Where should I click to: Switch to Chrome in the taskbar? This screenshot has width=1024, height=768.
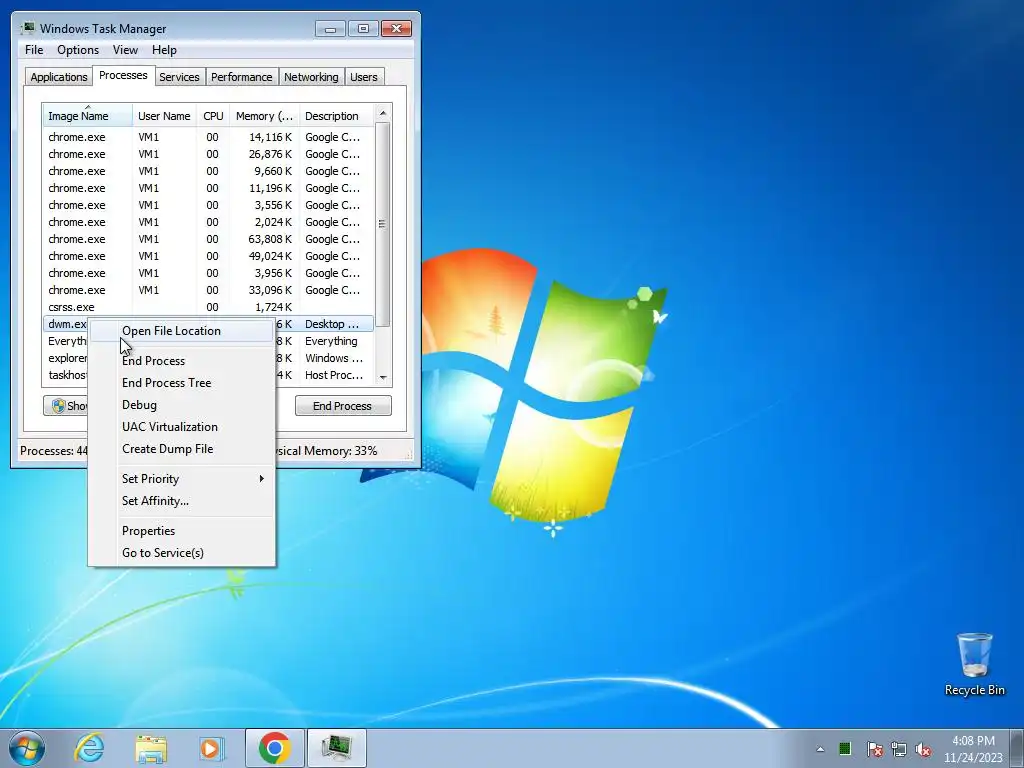click(274, 748)
